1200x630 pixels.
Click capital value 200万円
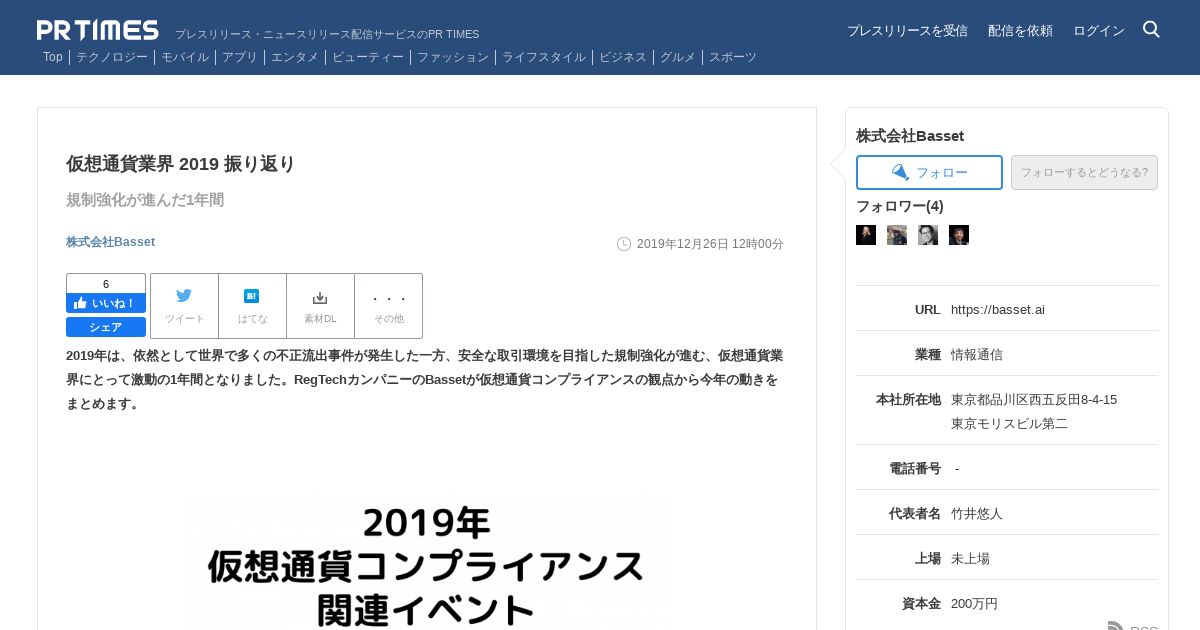click(974, 603)
